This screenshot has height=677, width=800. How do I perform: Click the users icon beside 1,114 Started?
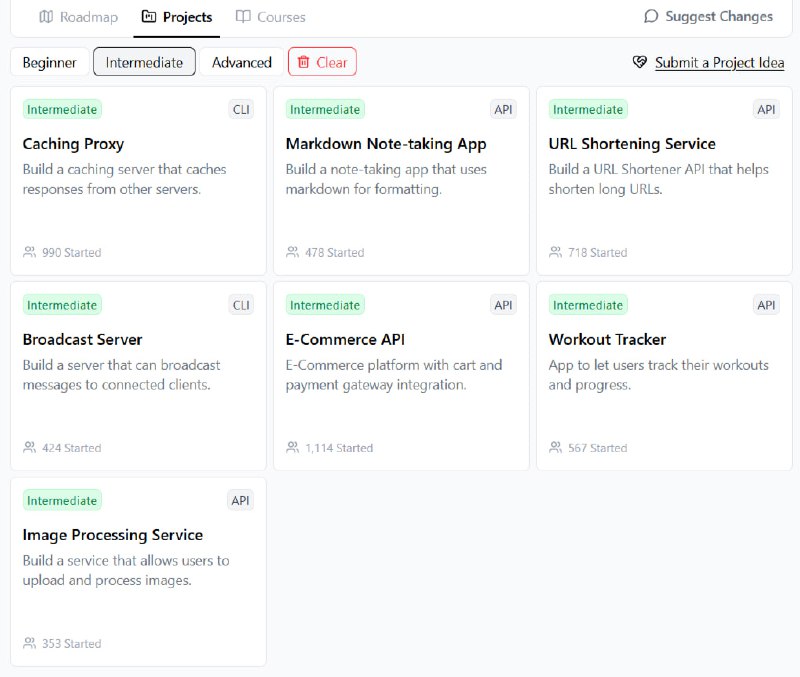(x=292, y=447)
